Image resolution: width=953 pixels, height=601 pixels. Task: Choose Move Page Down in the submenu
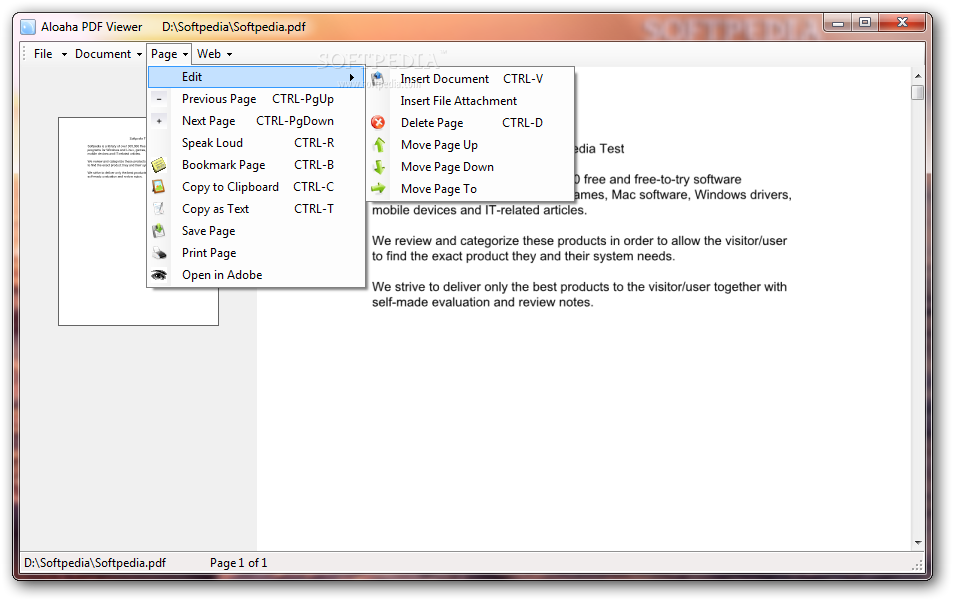[x=470, y=167]
